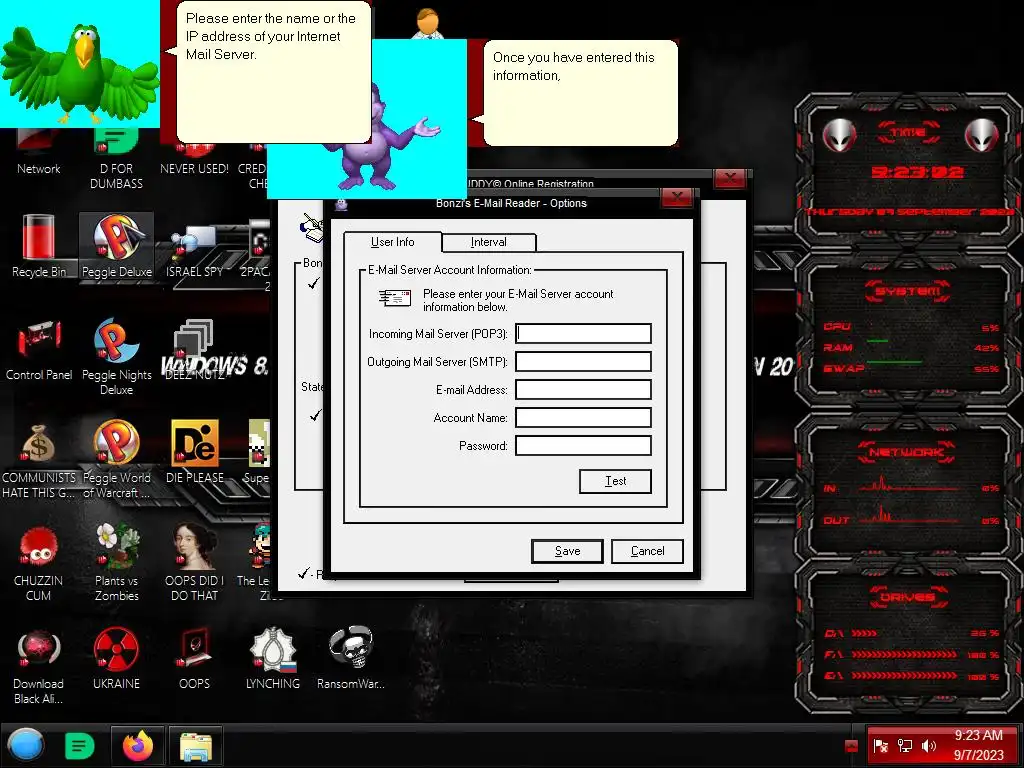Click the envelope icon in account information
Image resolution: width=1024 pixels, height=768 pixels.
[x=395, y=298]
